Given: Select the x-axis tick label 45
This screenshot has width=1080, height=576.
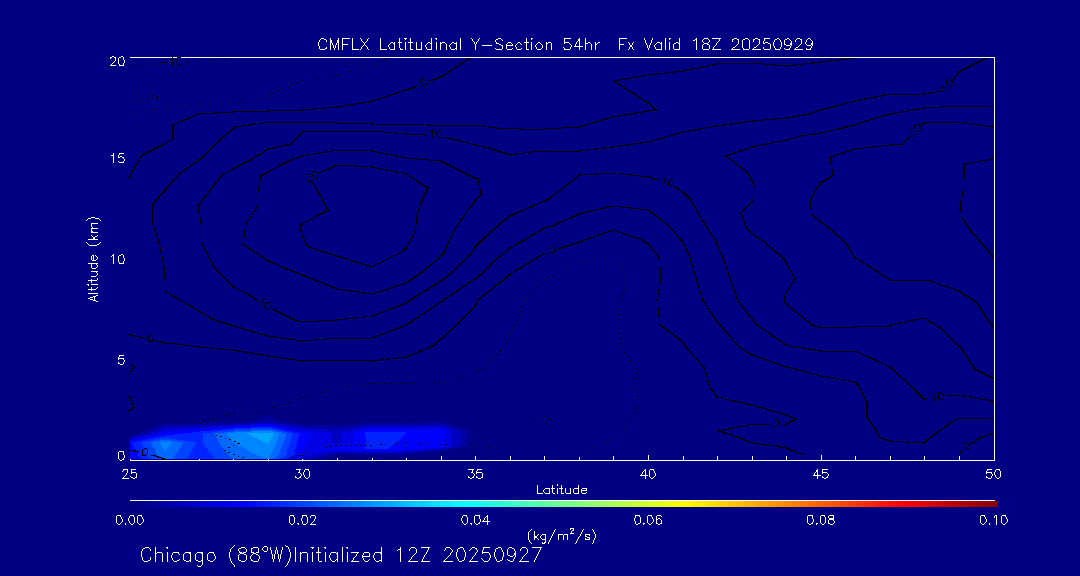Looking at the screenshot, I should coord(821,475).
